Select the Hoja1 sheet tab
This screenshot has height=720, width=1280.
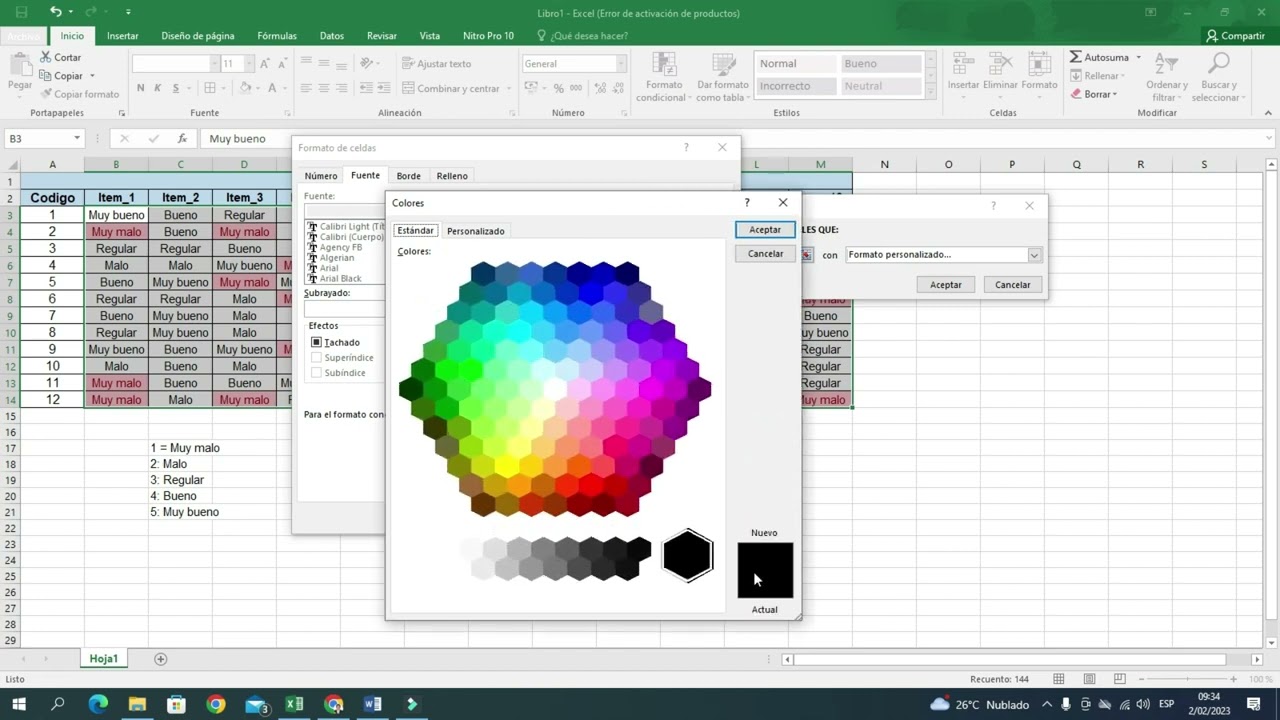pos(104,659)
